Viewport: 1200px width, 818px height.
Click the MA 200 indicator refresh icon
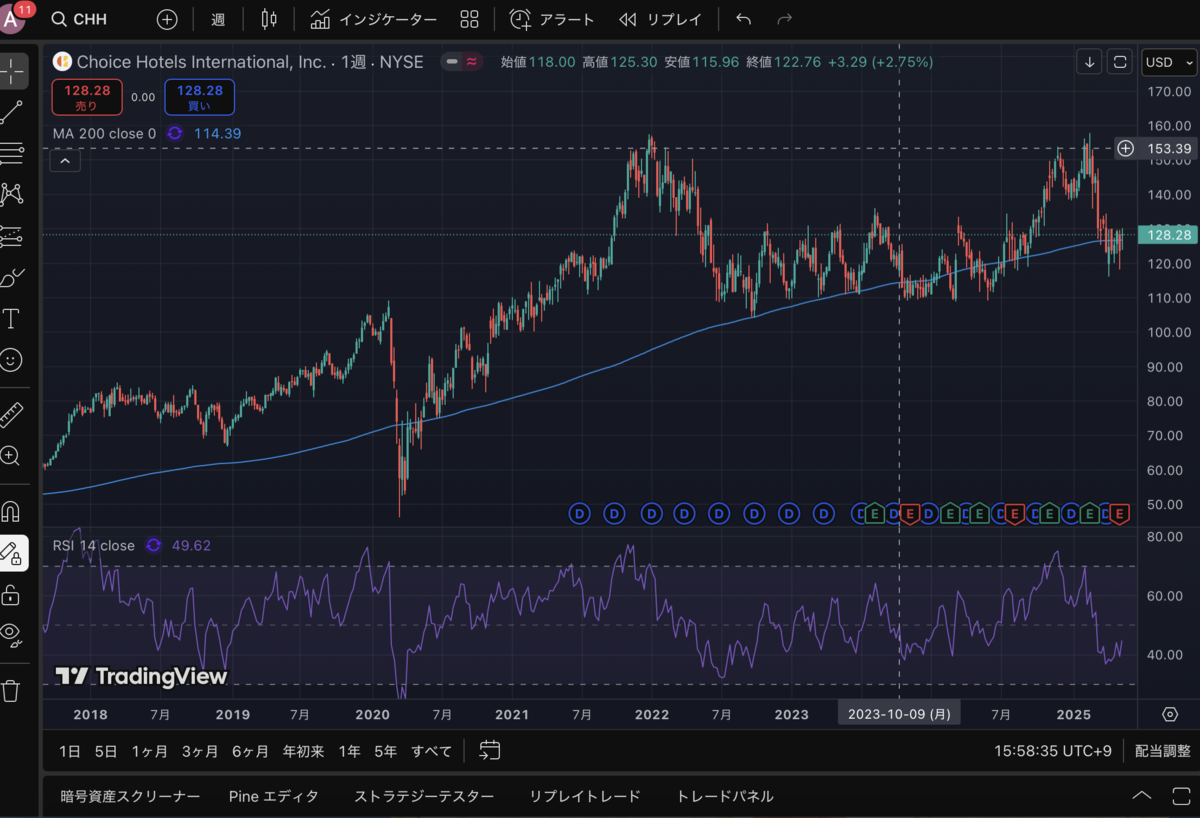(x=175, y=133)
